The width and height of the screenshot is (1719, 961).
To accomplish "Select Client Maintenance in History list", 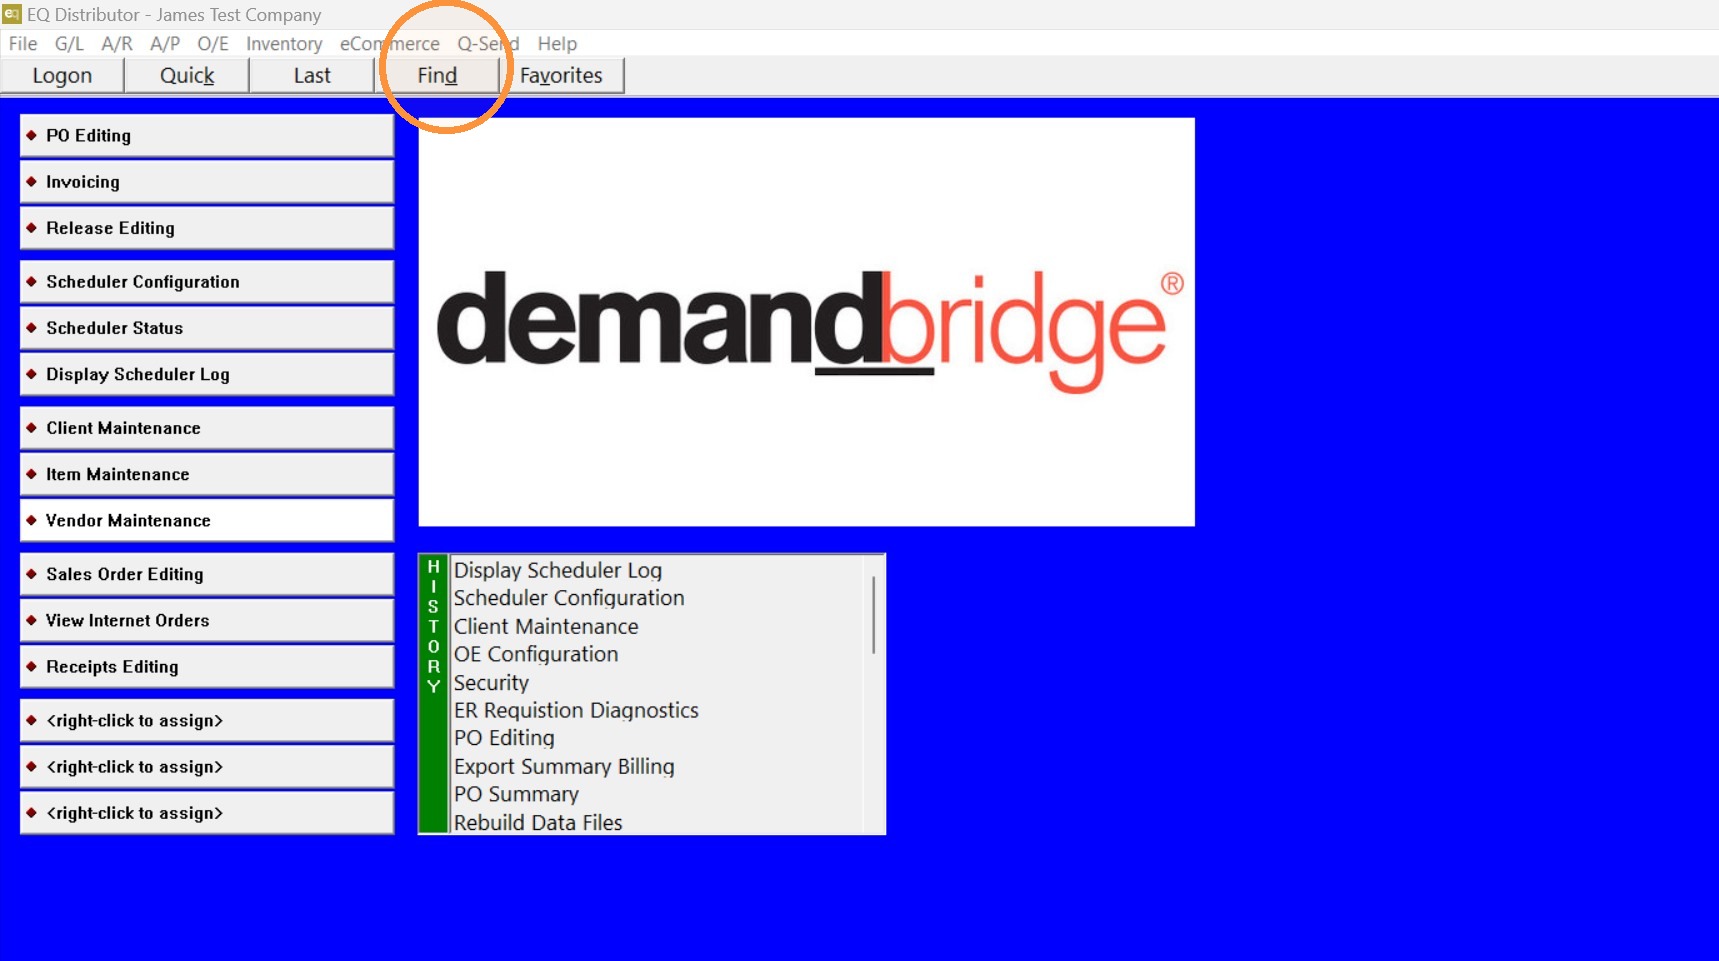I will click(546, 626).
